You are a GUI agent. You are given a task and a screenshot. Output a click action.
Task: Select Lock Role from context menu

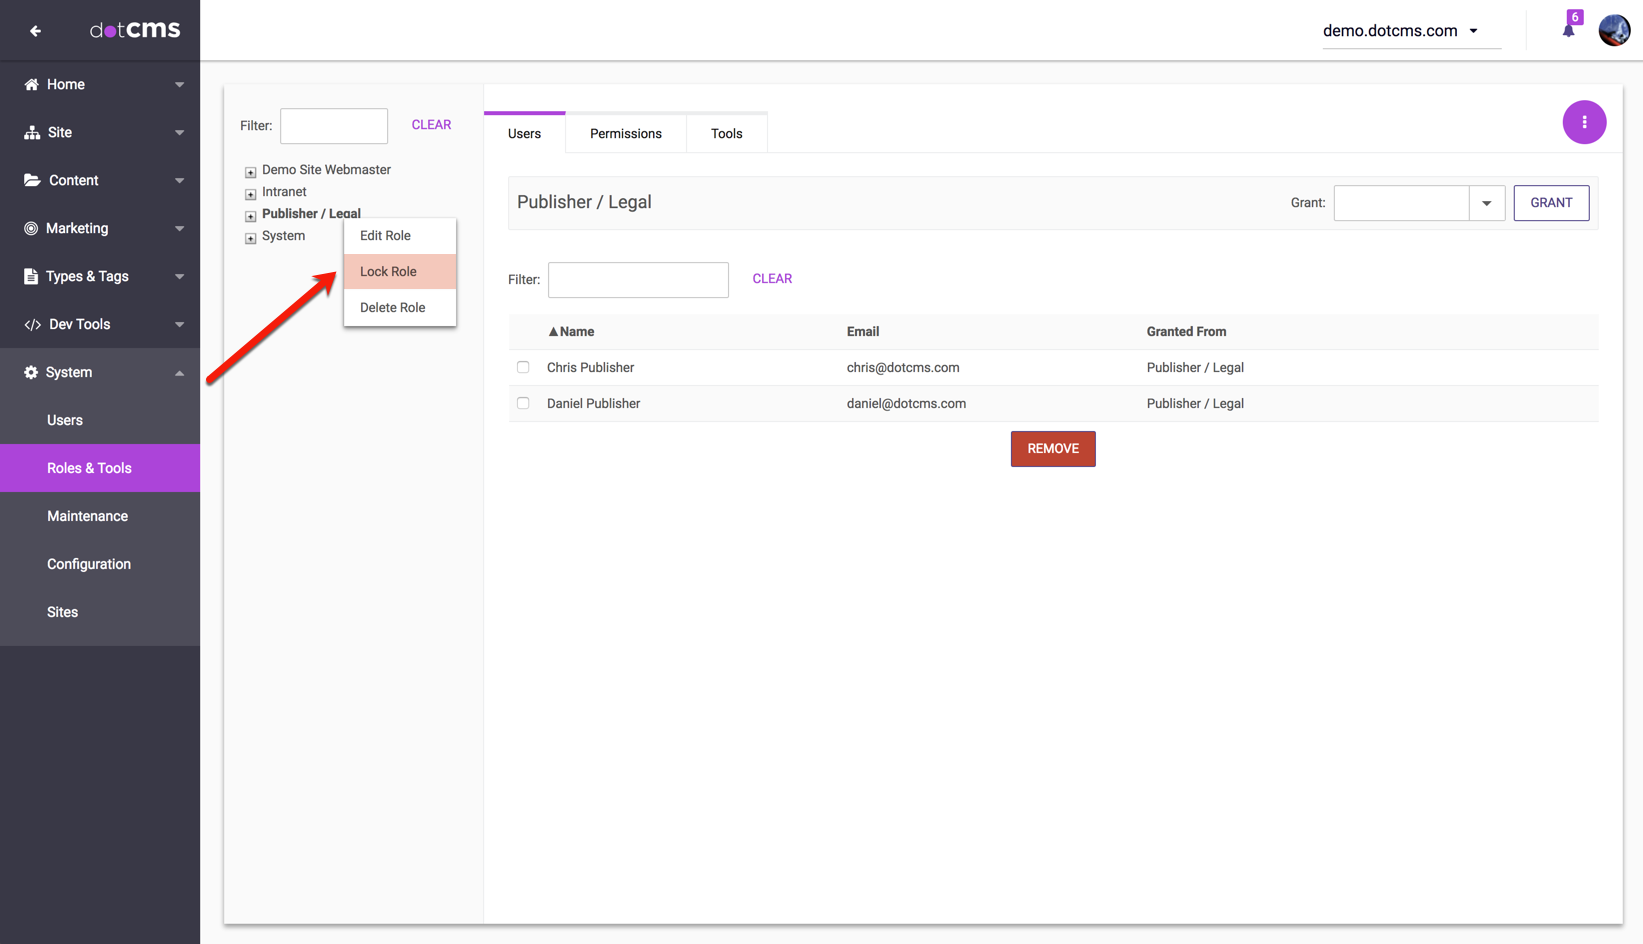coord(389,272)
